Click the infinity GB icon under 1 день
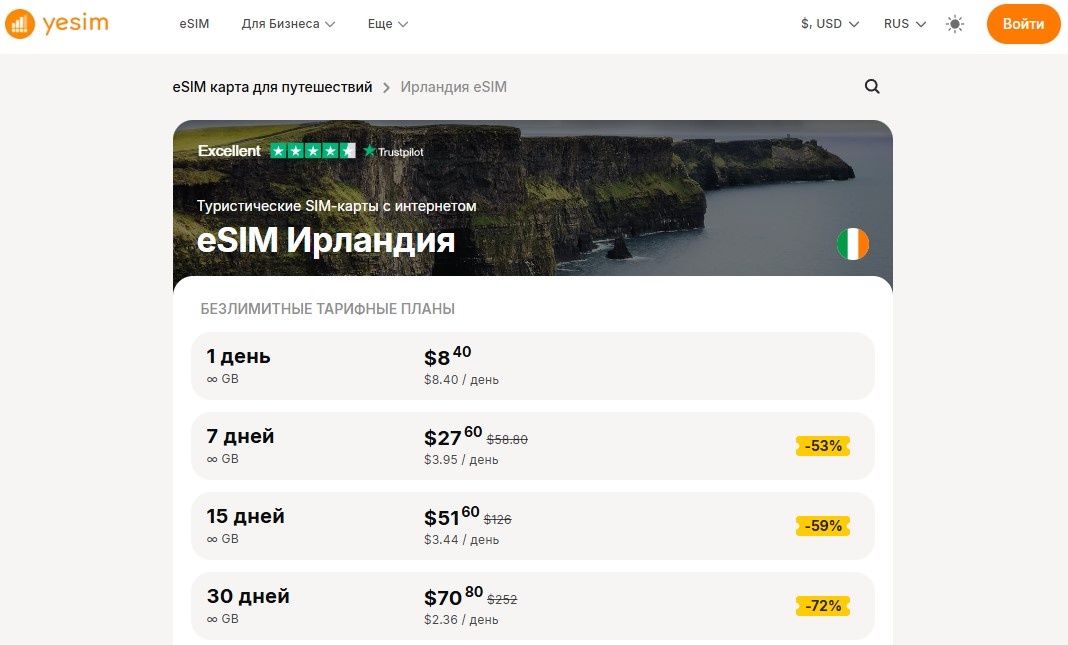This screenshot has width=1068, height=645. click(211, 379)
